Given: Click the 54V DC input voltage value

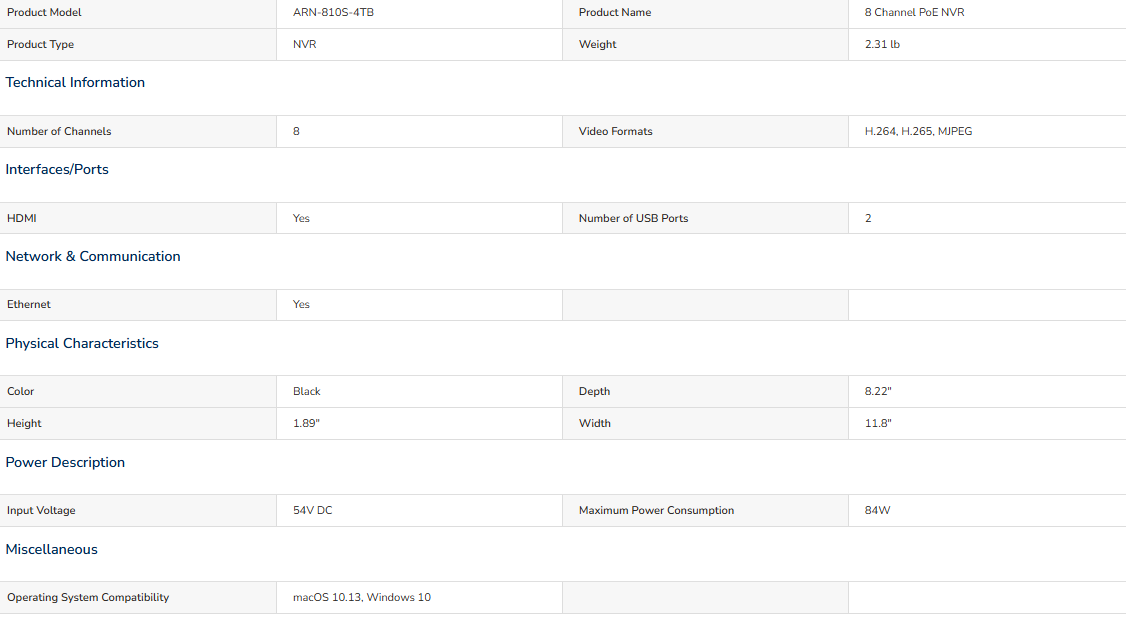Looking at the screenshot, I should (312, 510).
